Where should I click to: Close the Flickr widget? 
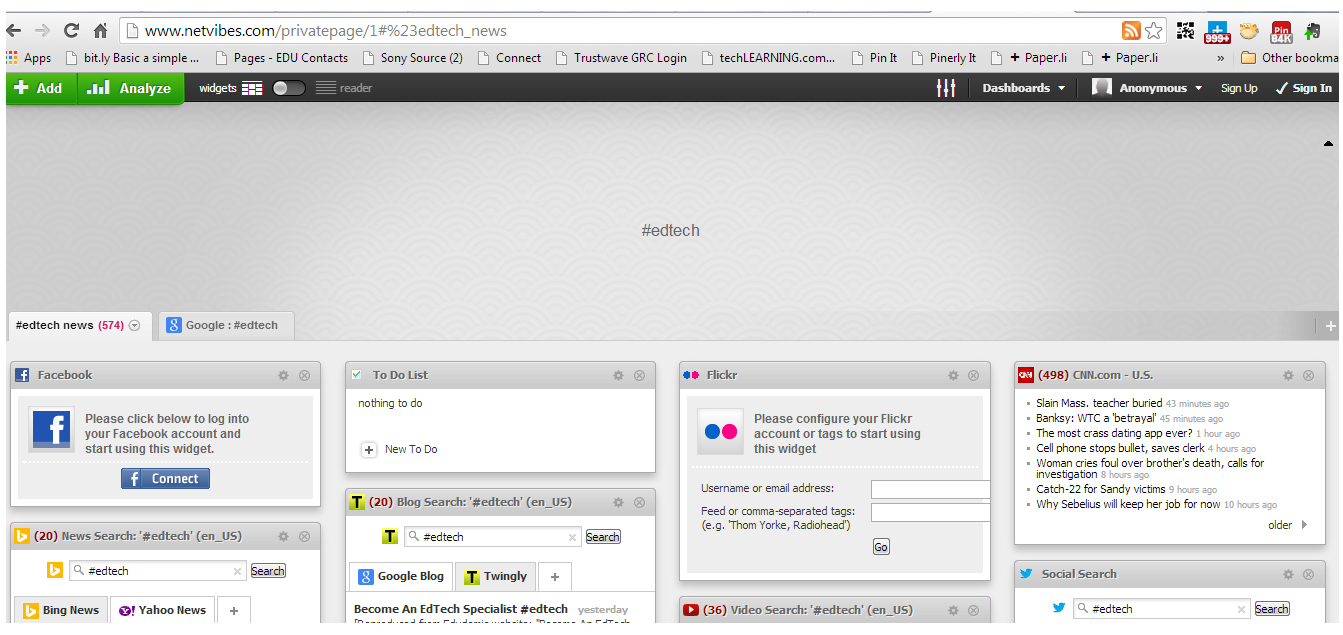[973, 375]
